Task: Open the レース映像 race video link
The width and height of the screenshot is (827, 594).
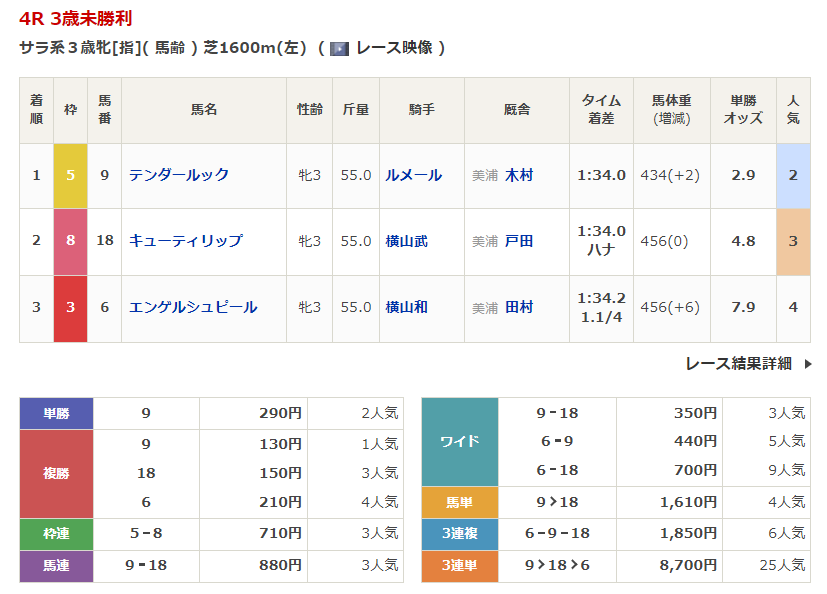Action: [x=394, y=48]
